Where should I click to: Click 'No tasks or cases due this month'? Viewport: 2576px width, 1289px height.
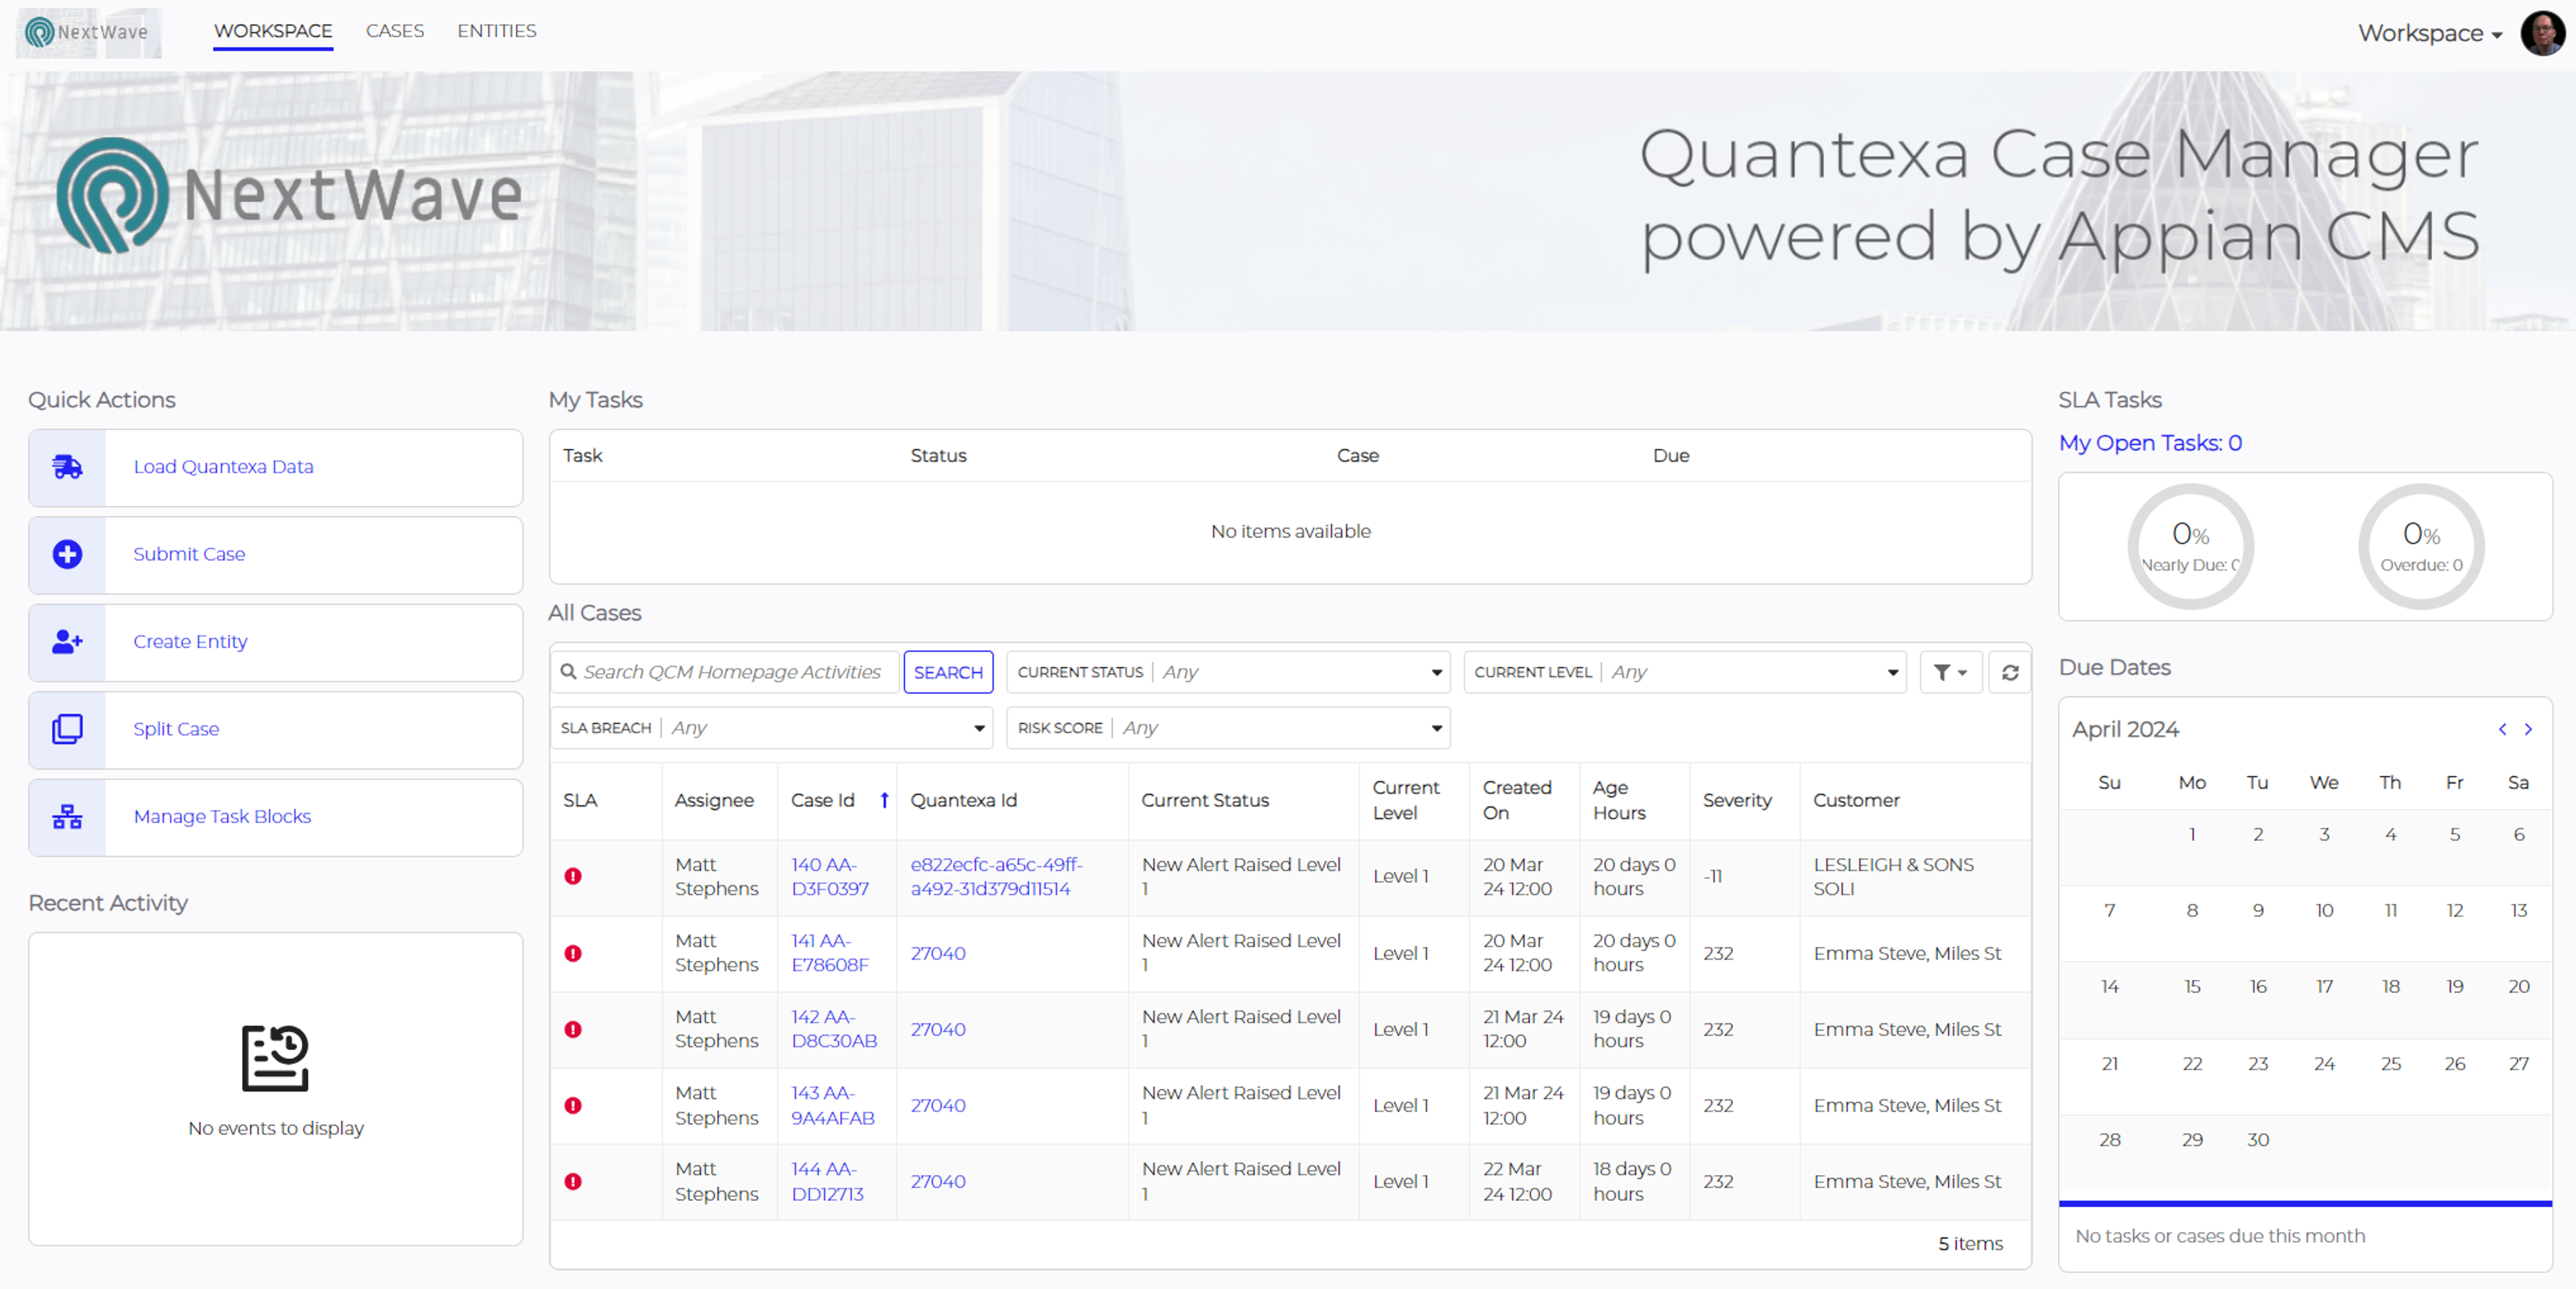coord(2219,1236)
